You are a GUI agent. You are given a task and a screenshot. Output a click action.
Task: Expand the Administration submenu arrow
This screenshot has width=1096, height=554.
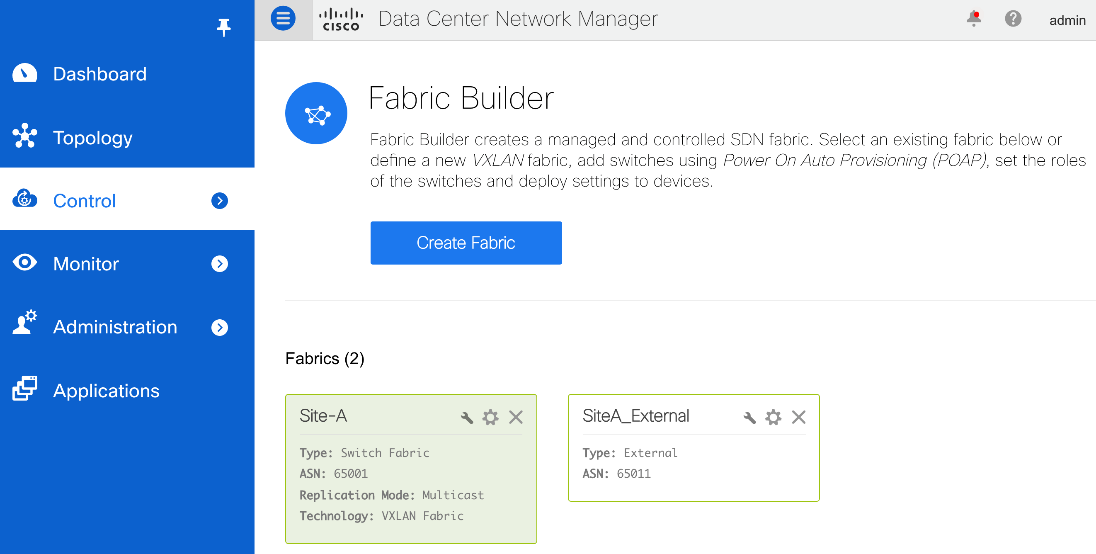tap(219, 328)
